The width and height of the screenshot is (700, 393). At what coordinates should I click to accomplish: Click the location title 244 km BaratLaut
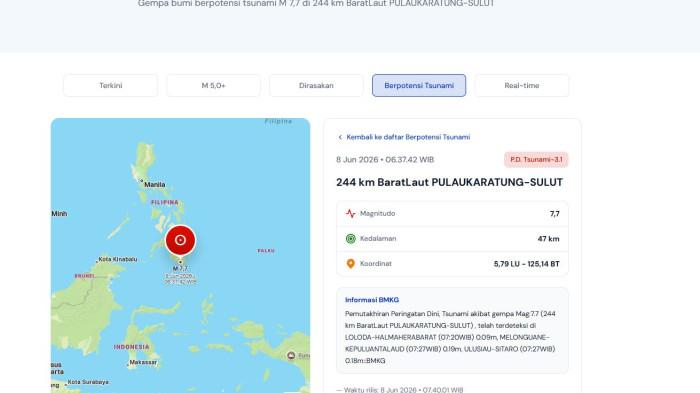point(449,182)
